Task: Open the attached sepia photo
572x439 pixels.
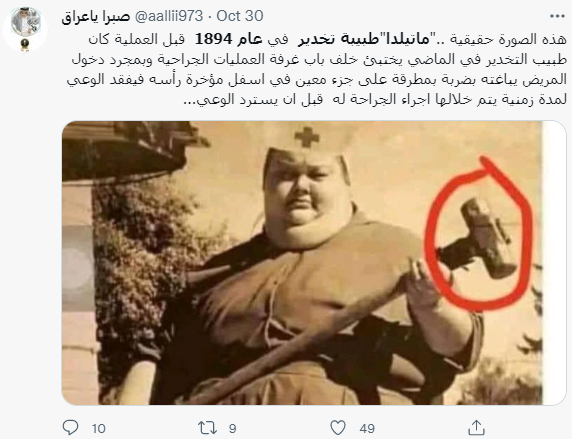Action: click(314, 263)
